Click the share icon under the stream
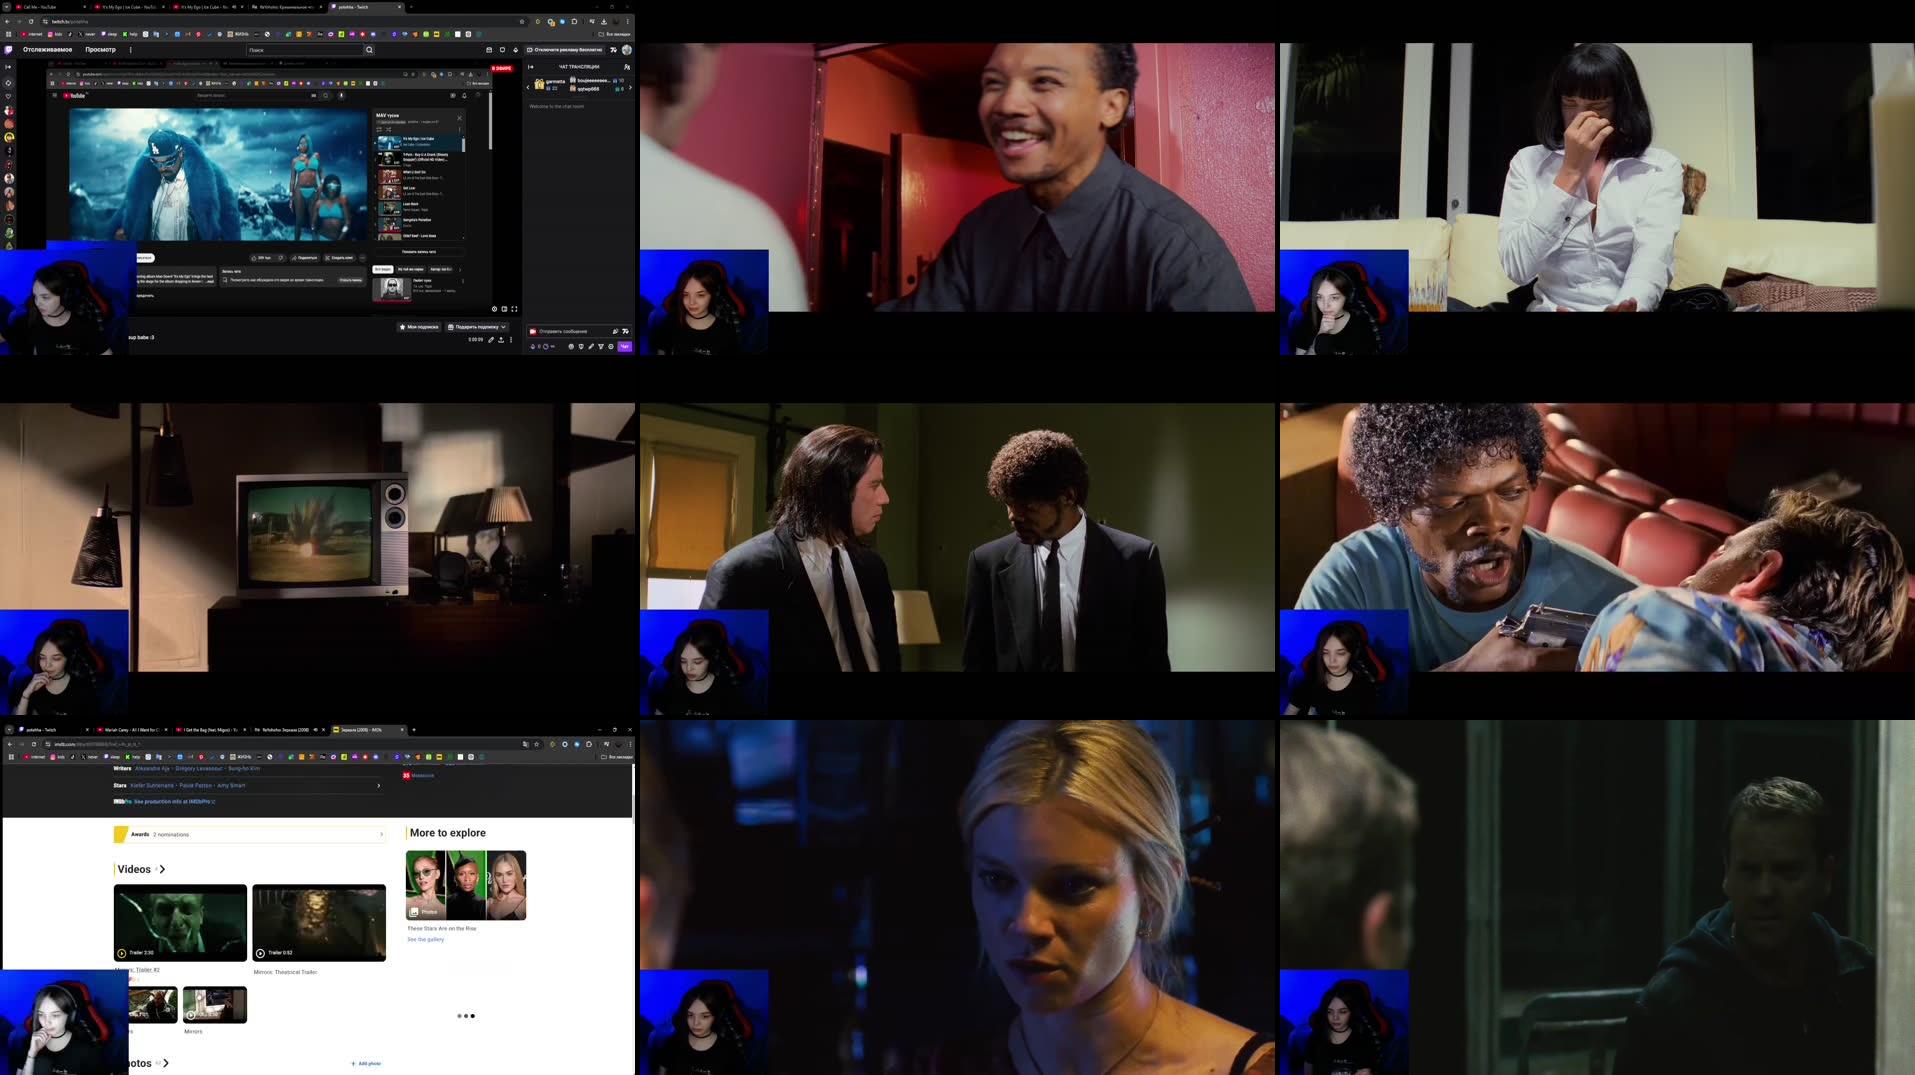 coord(501,340)
